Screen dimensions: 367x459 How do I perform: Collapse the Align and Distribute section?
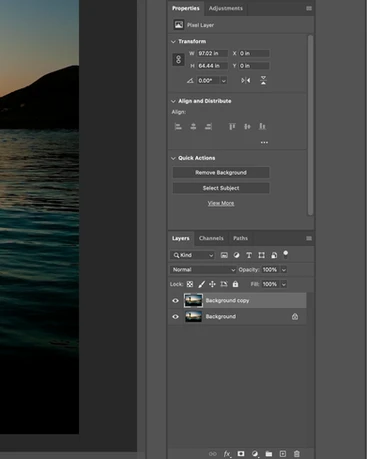(173, 101)
